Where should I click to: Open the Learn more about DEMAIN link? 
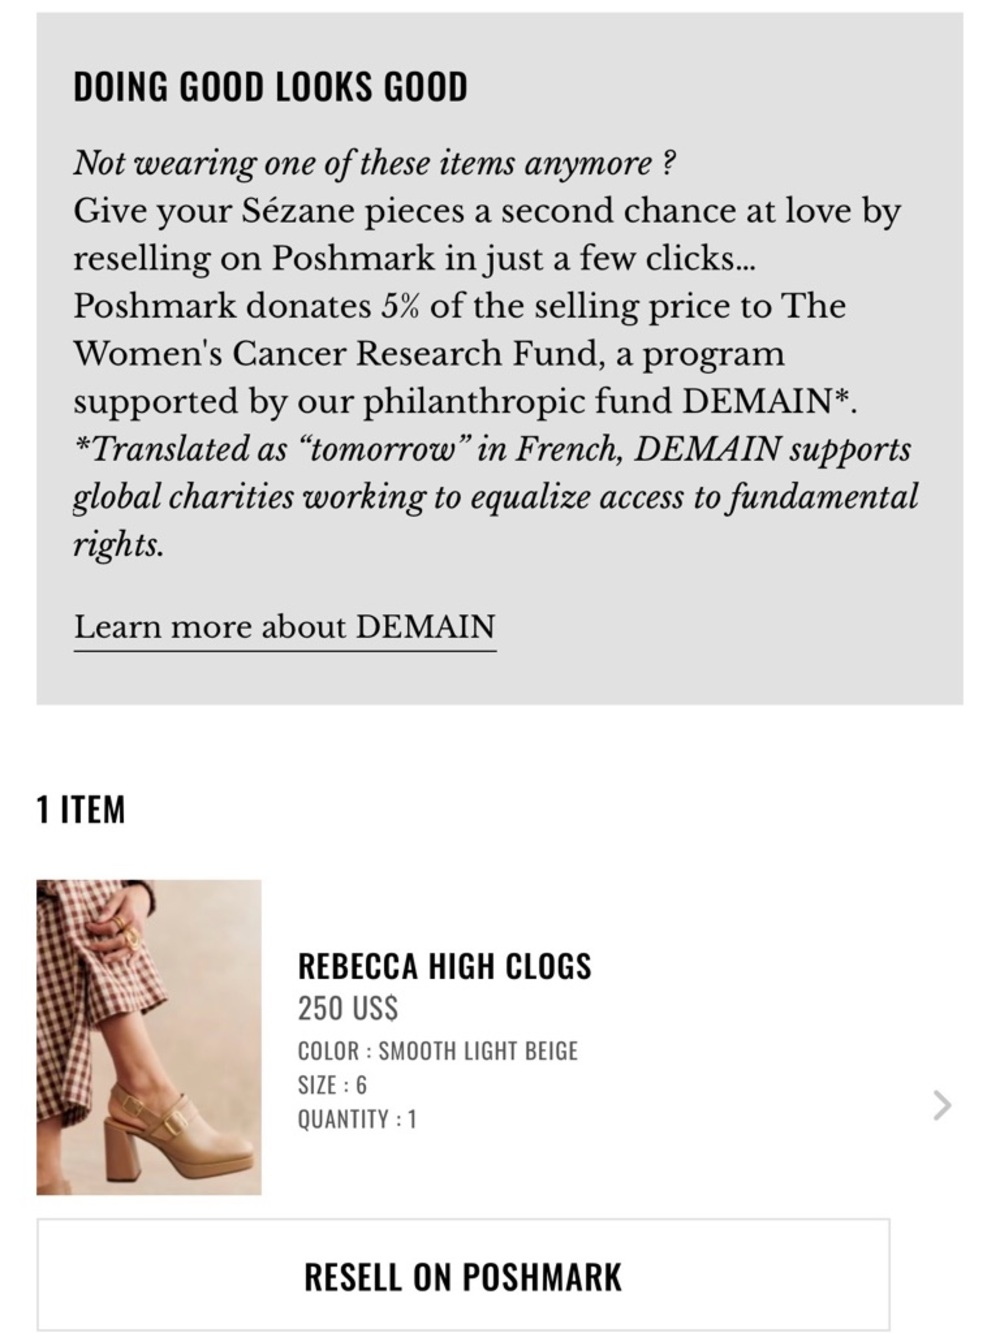click(x=285, y=627)
